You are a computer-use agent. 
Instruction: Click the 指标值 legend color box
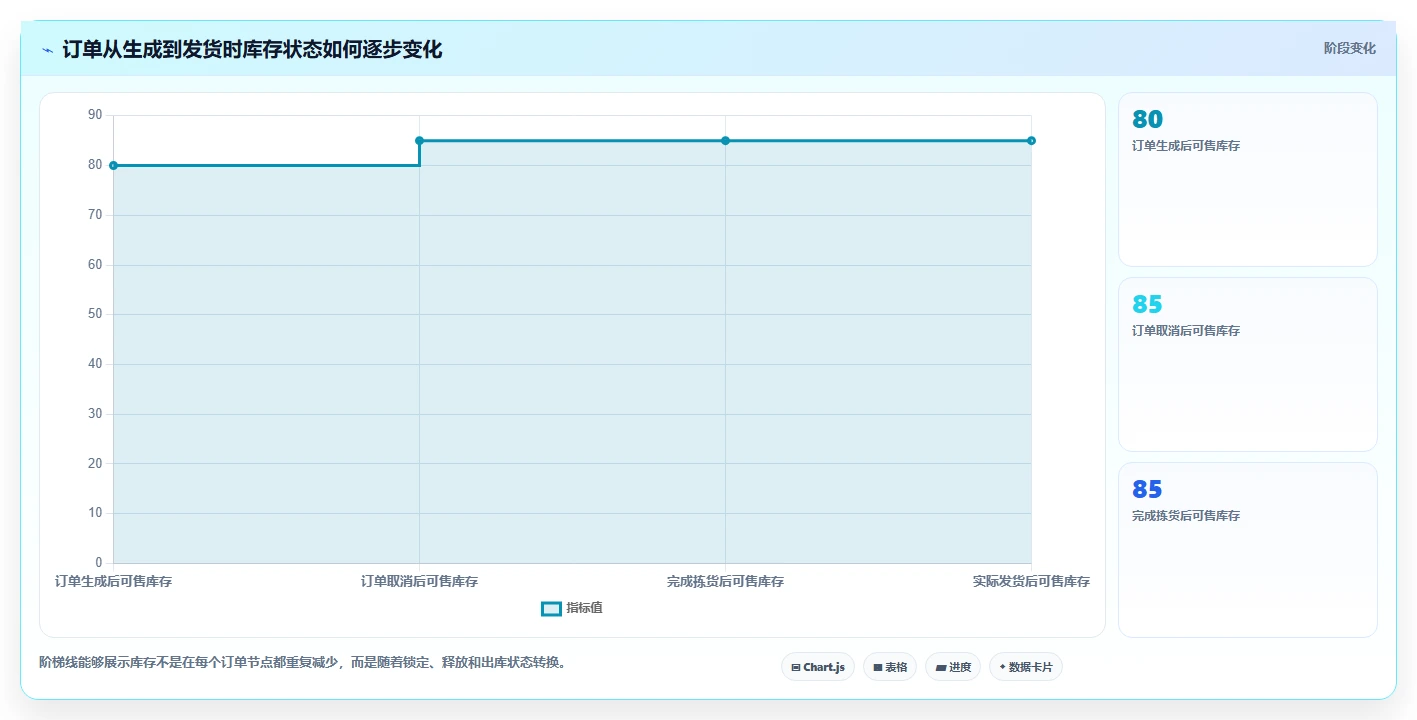(x=551, y=608)
